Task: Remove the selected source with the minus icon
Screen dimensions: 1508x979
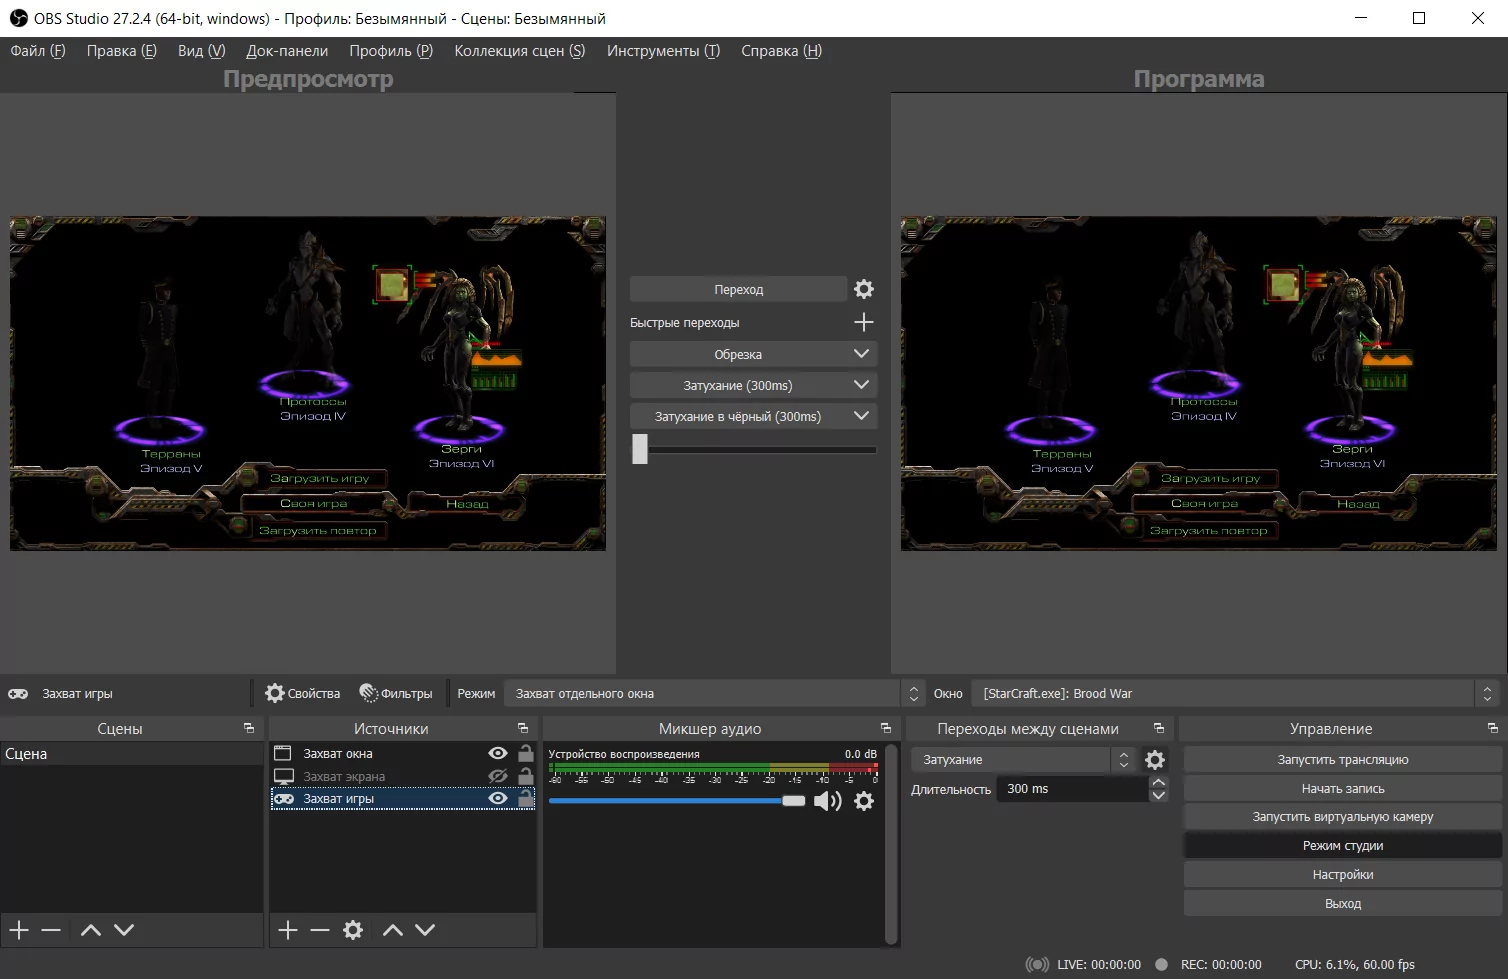Action: (320, 930)
